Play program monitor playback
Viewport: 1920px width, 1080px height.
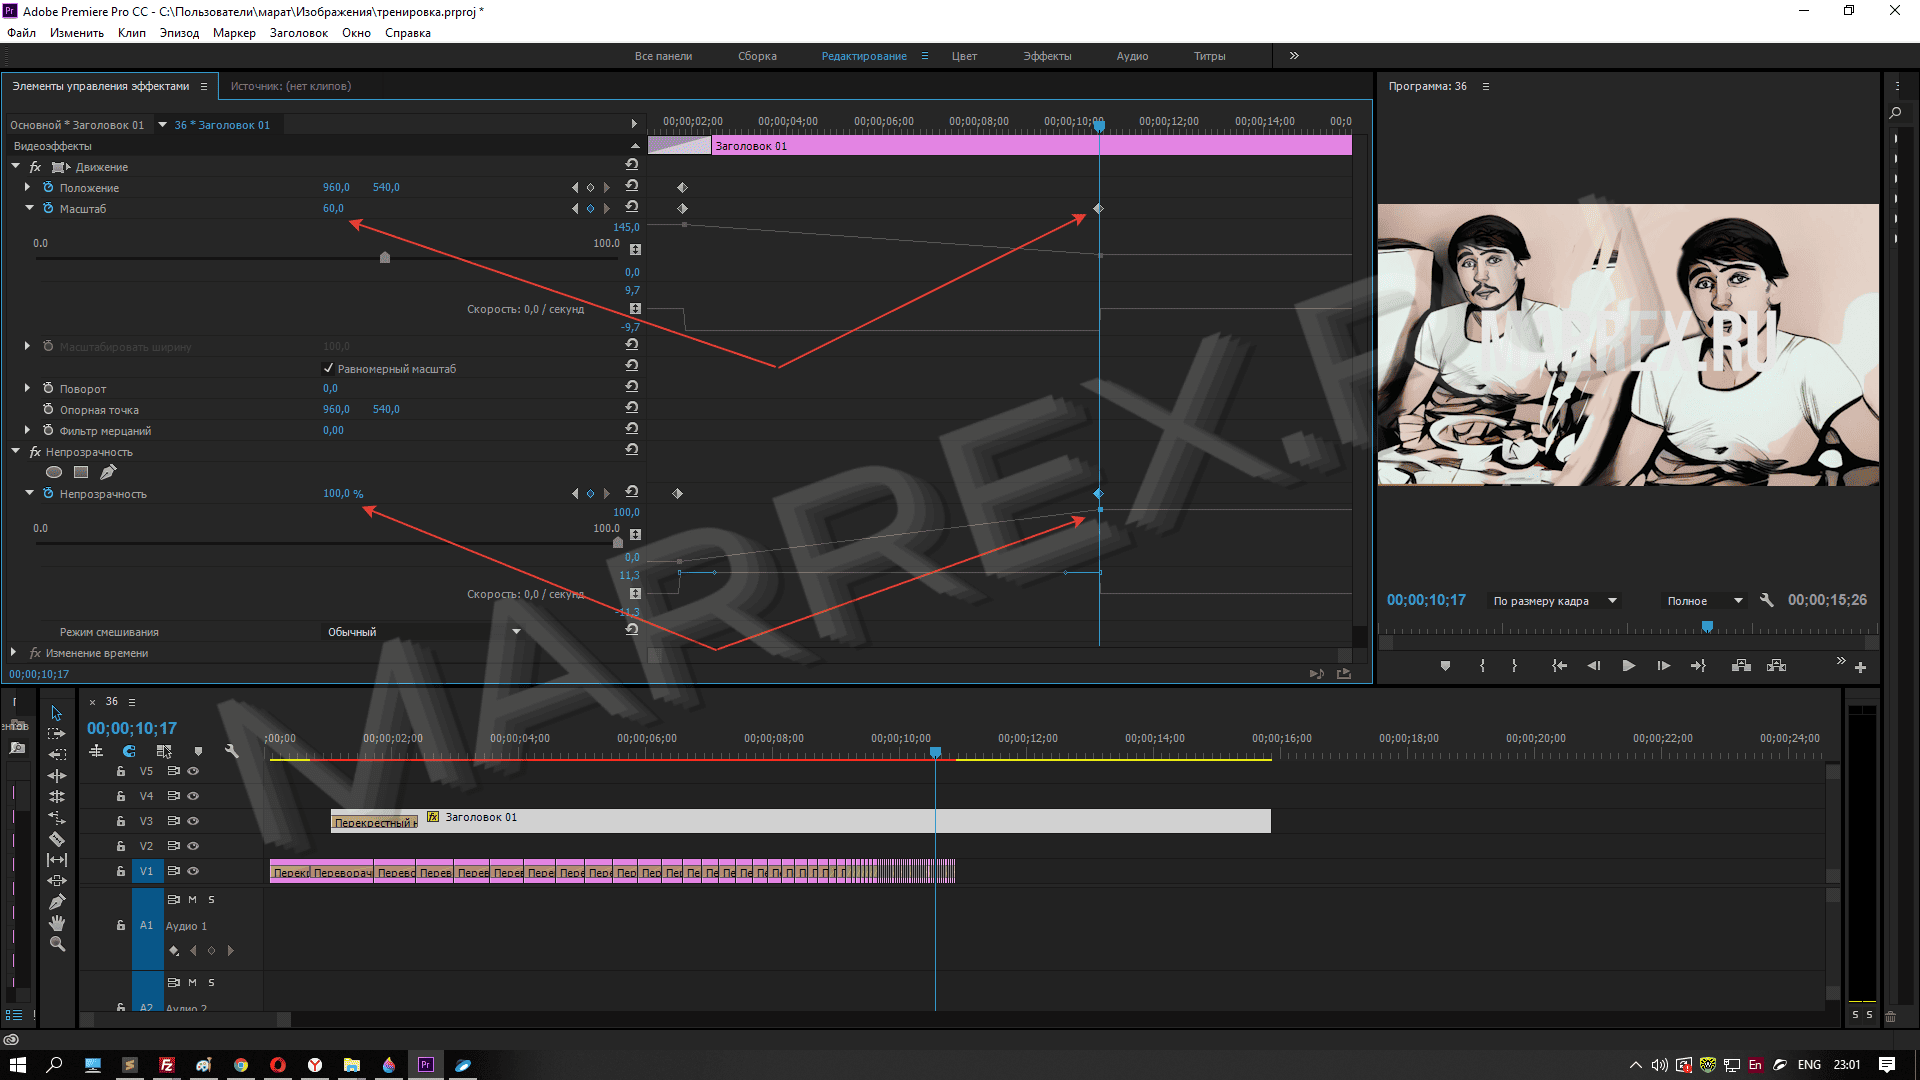(x=1628, y=666)
